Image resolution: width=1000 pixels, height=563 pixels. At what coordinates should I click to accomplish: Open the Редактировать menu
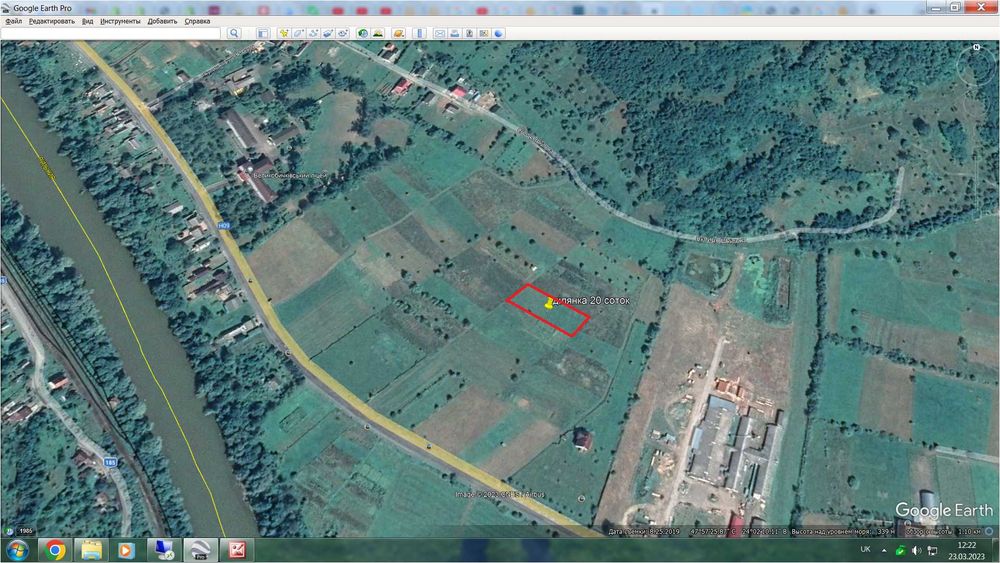(x=52, y=21)
